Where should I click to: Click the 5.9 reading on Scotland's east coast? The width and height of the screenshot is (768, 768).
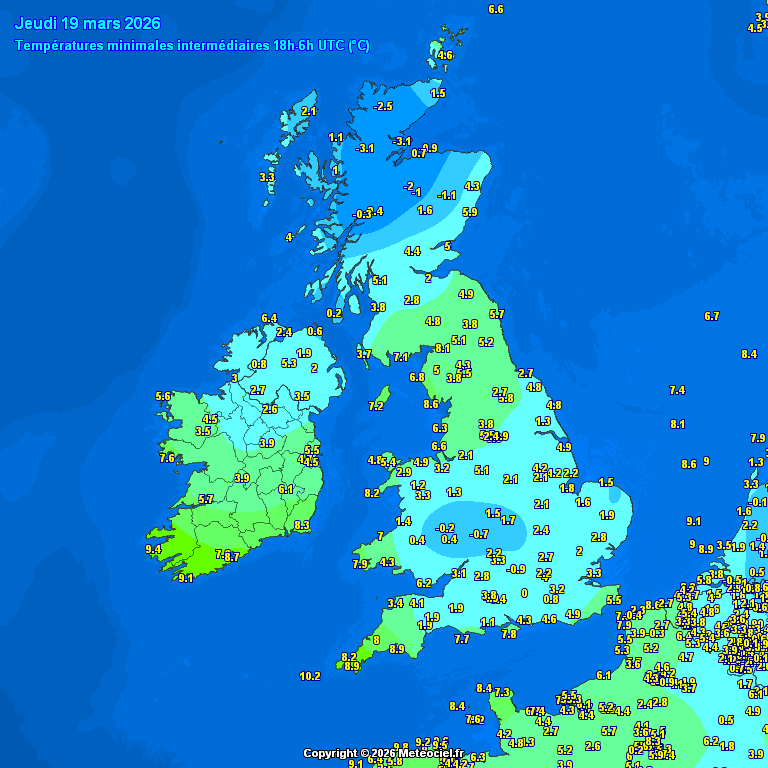[470, 213]
